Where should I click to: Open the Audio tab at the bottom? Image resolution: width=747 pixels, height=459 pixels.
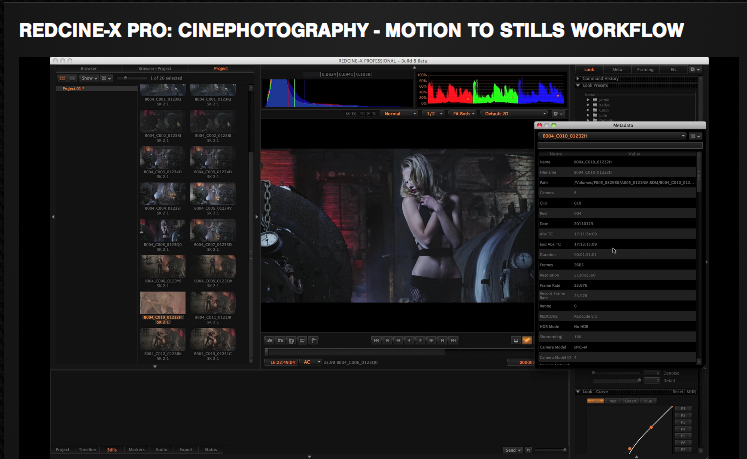point(161,450)
